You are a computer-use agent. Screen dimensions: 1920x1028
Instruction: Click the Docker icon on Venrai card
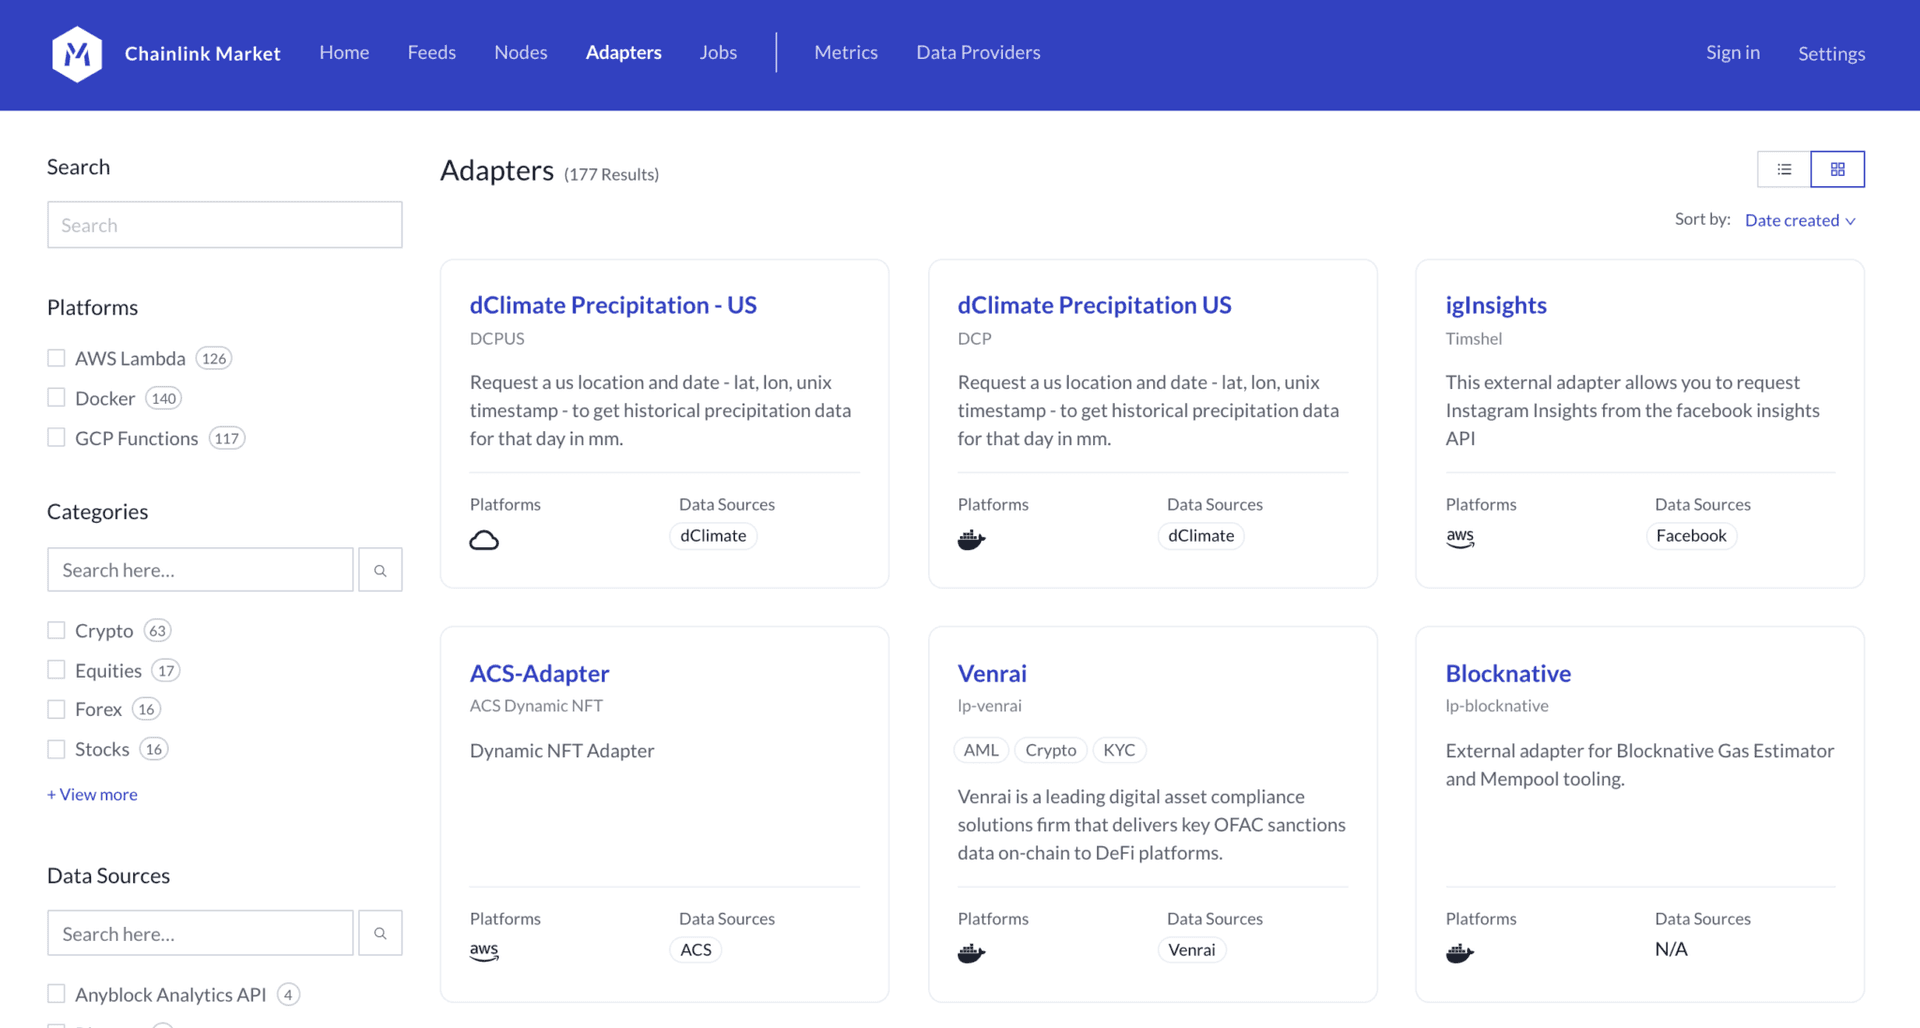point(971,953)
